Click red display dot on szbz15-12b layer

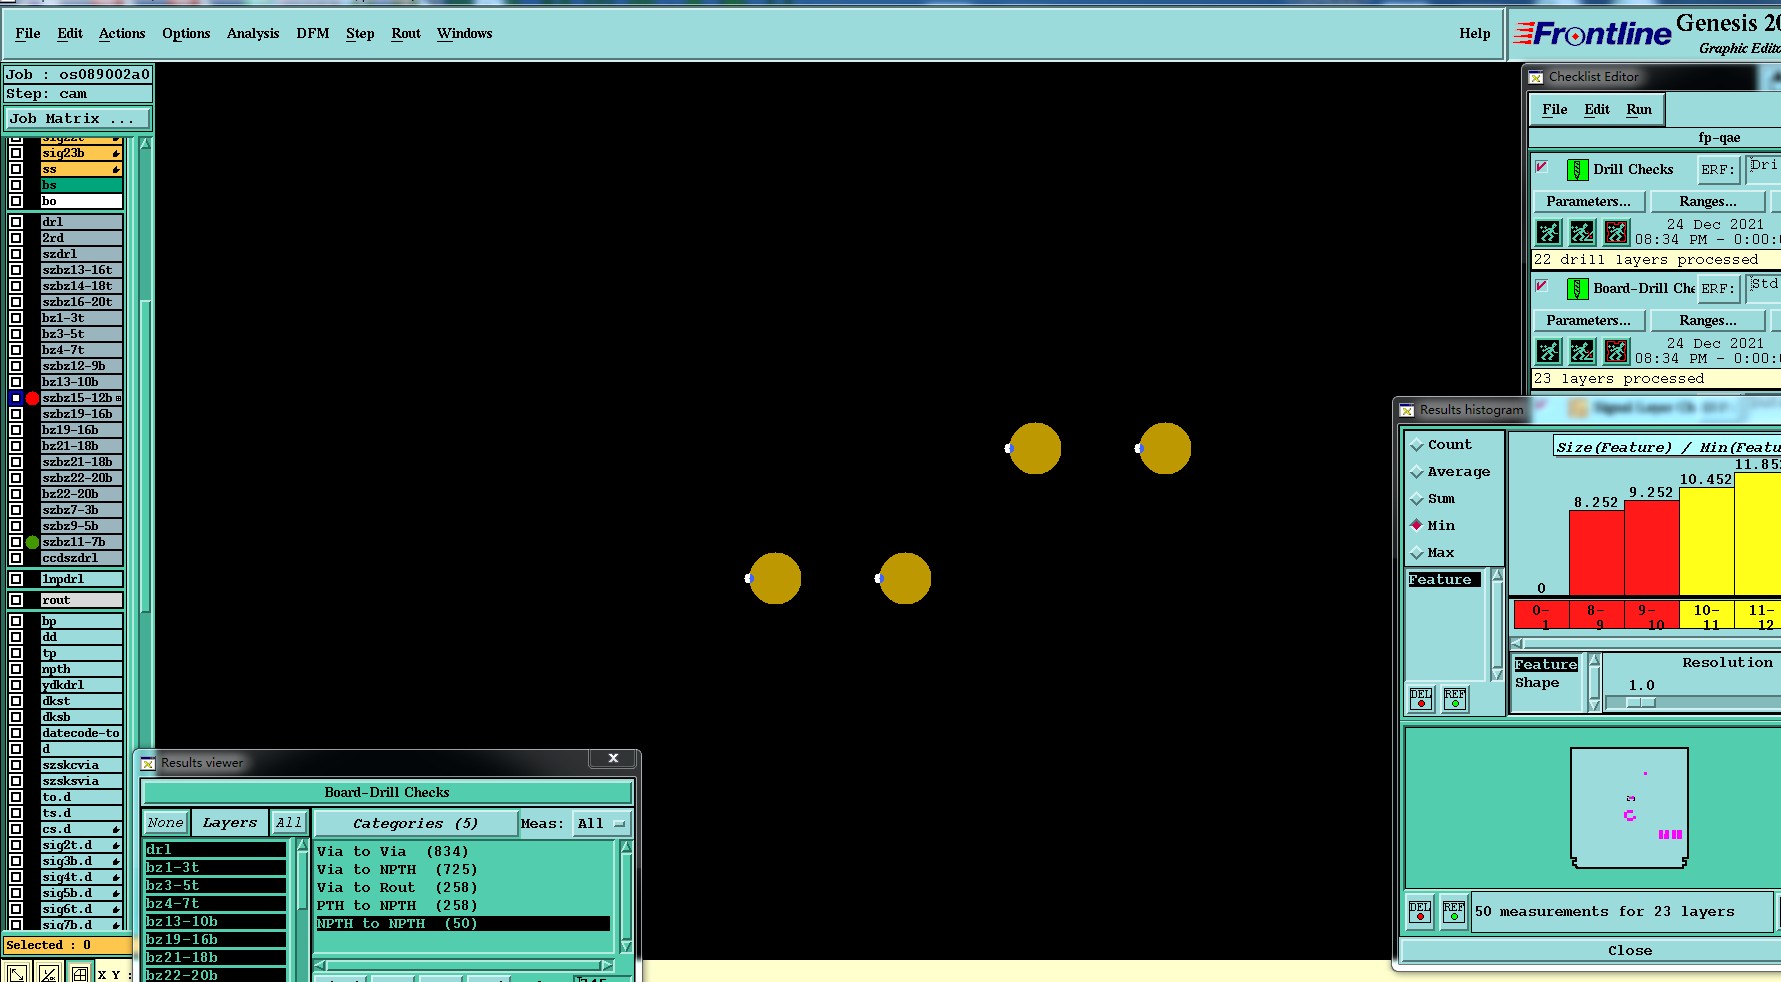tap(32, 398)
